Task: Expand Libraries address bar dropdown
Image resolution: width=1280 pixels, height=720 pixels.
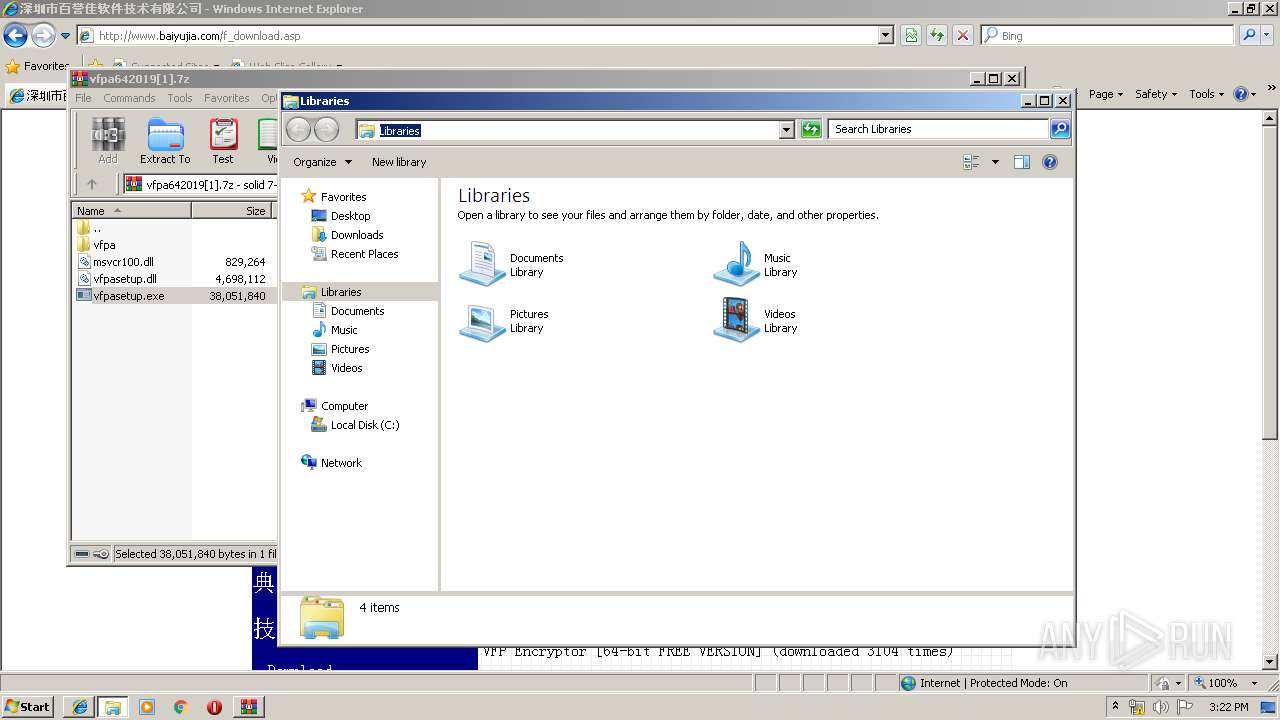Action: point(786,130)
